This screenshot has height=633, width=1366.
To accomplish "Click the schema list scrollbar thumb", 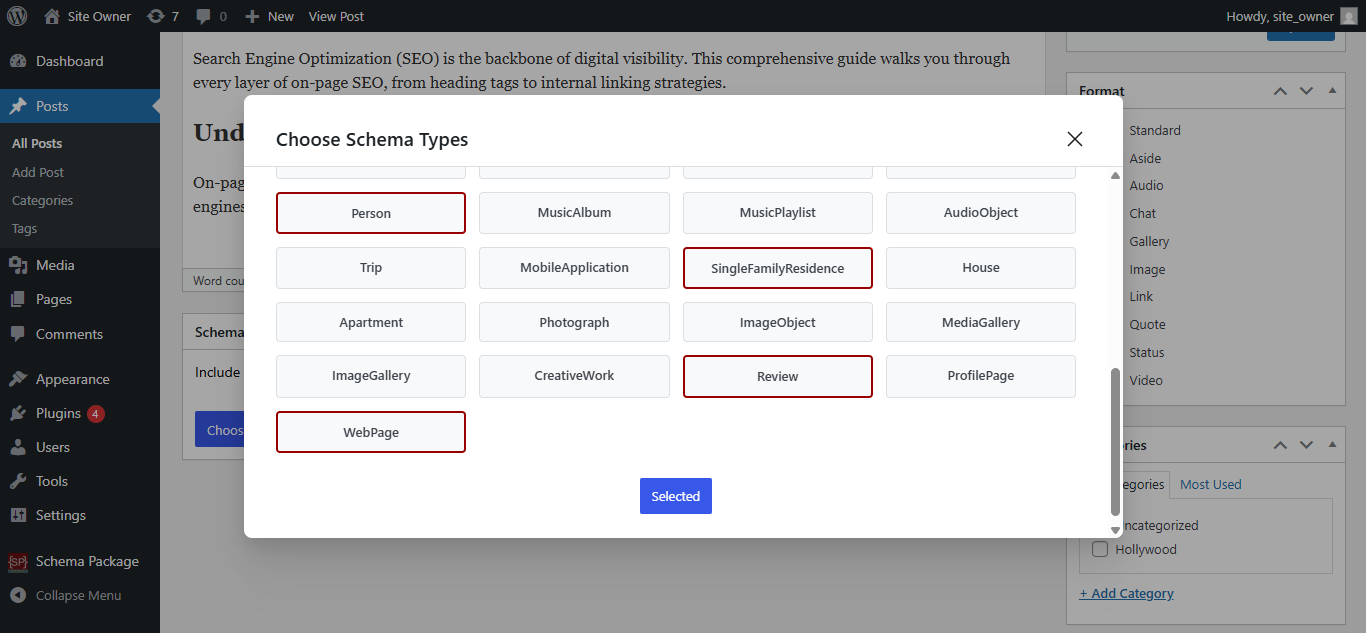I will click(x=1116, y=440).
